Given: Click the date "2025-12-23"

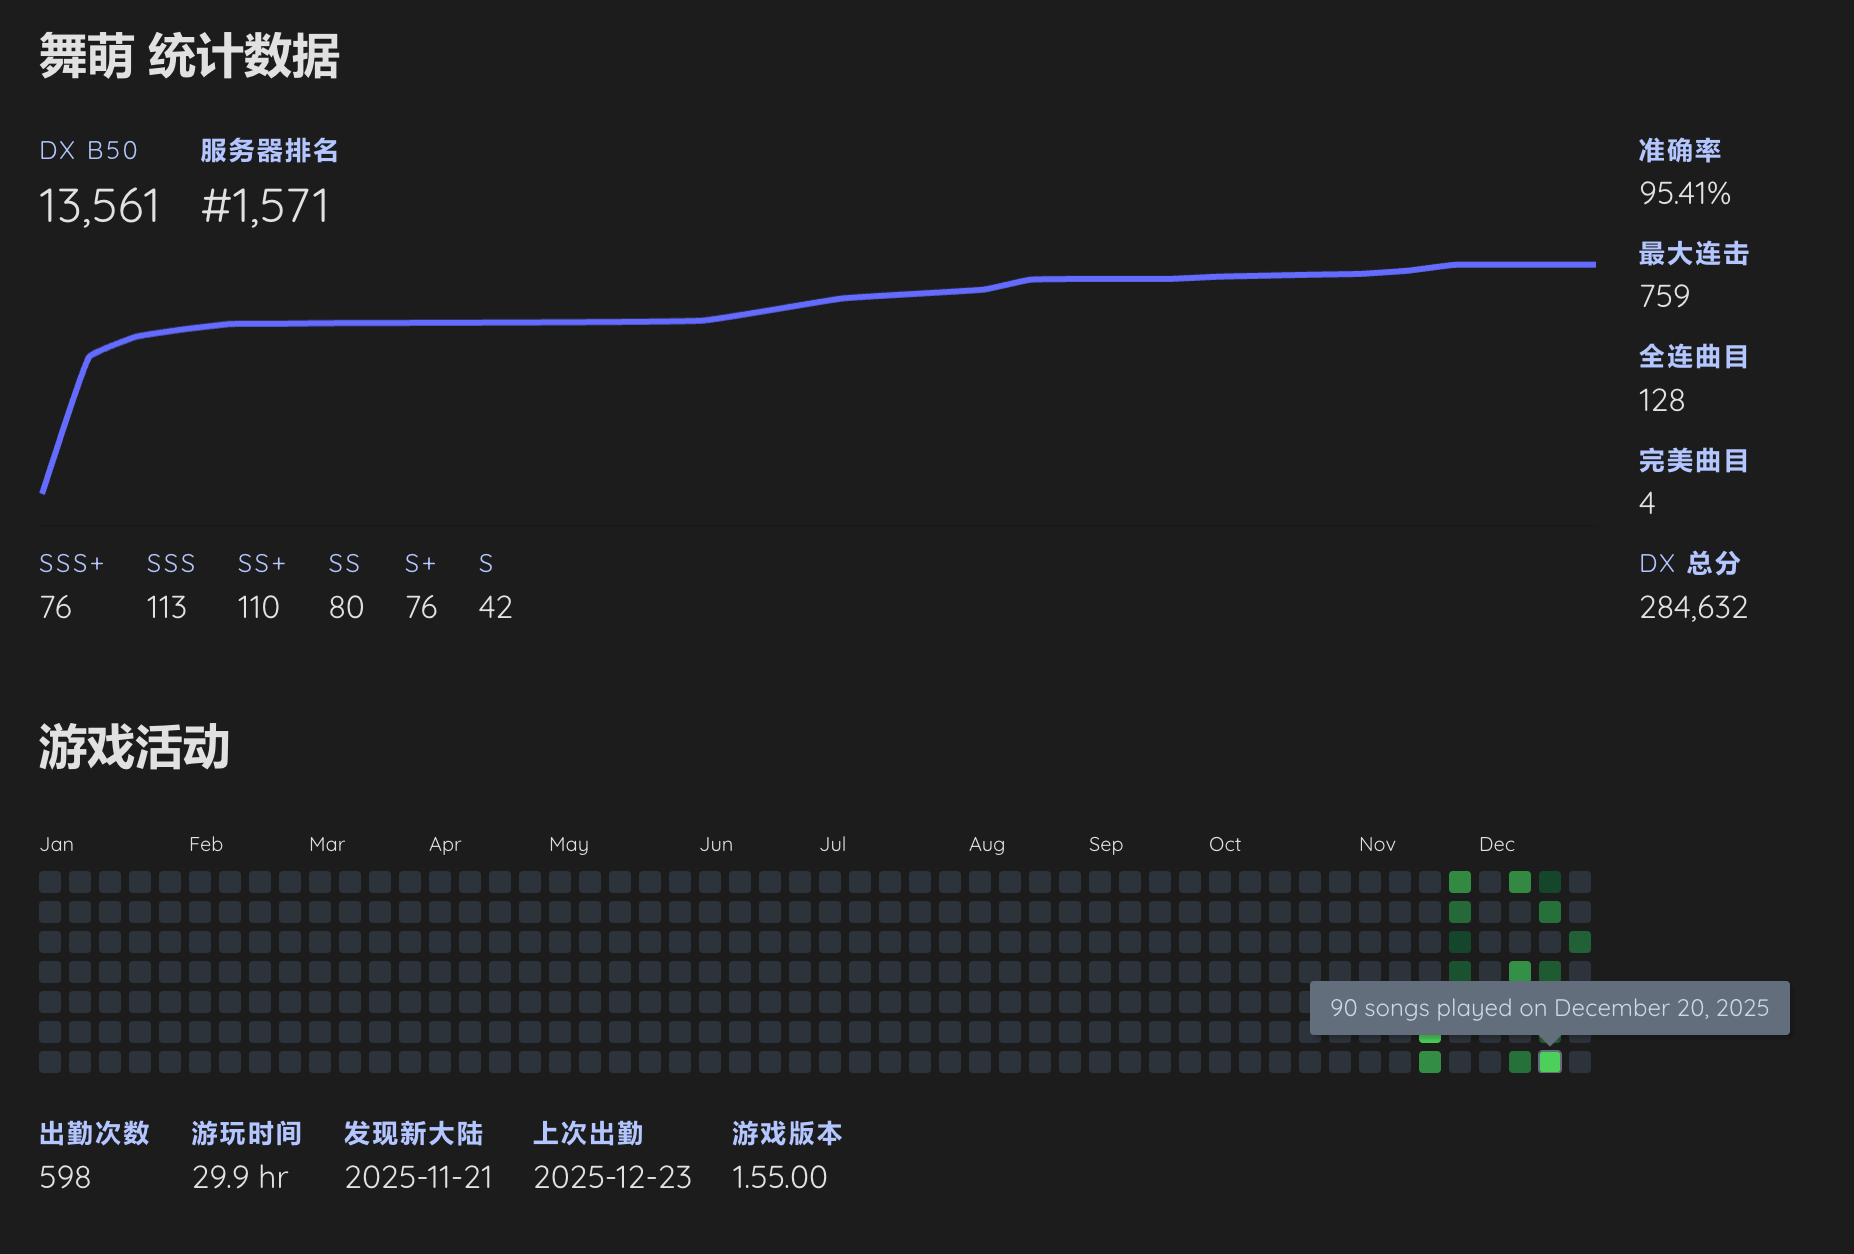Looking at the screenshot, I should coord(613,1177).
